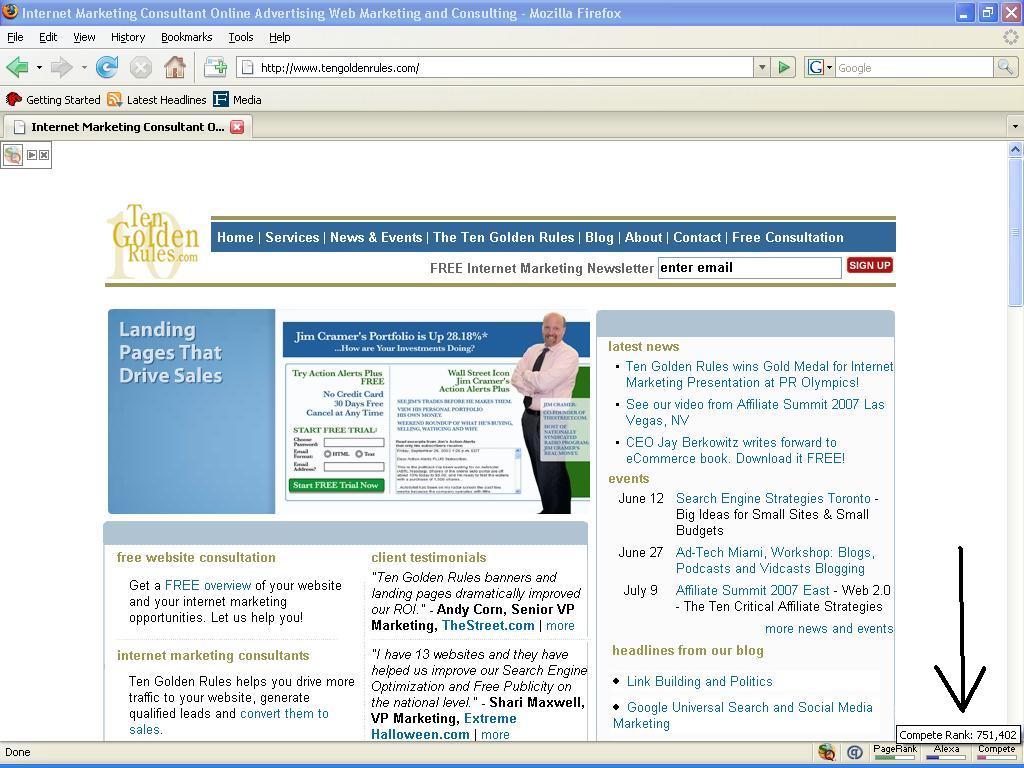Click the green Go arrow beside address bar

784,67
